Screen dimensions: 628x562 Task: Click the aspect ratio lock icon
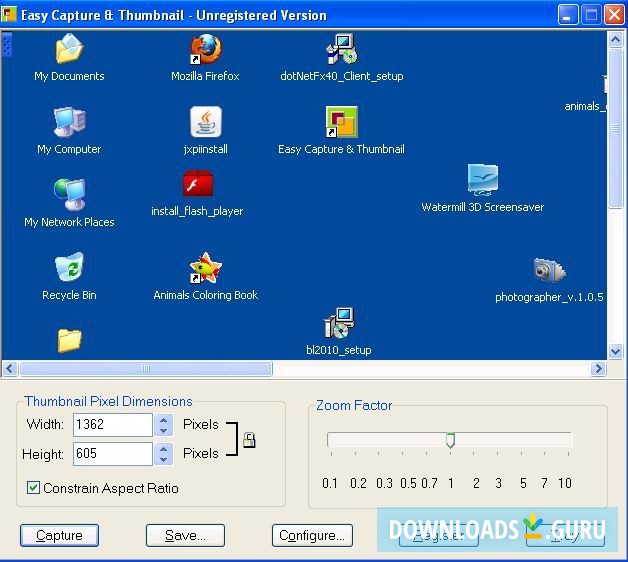pyautogui.click(x=249, y=440)
